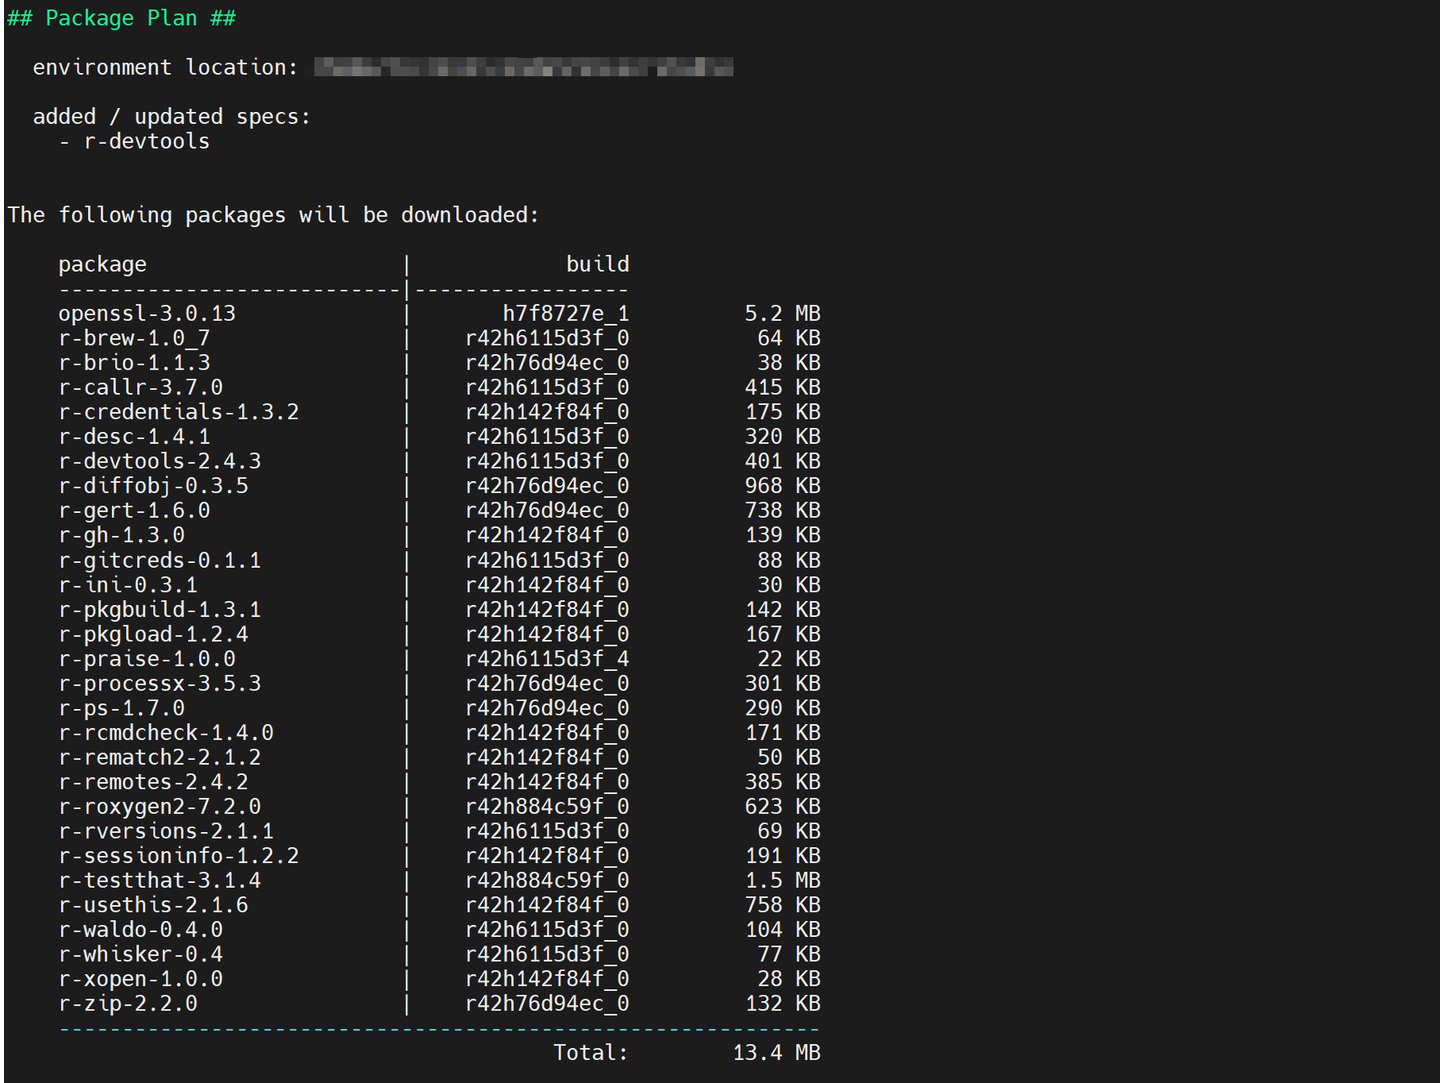
Task: Click the Total 13.4 MB value
Action: pos(776,1052)
